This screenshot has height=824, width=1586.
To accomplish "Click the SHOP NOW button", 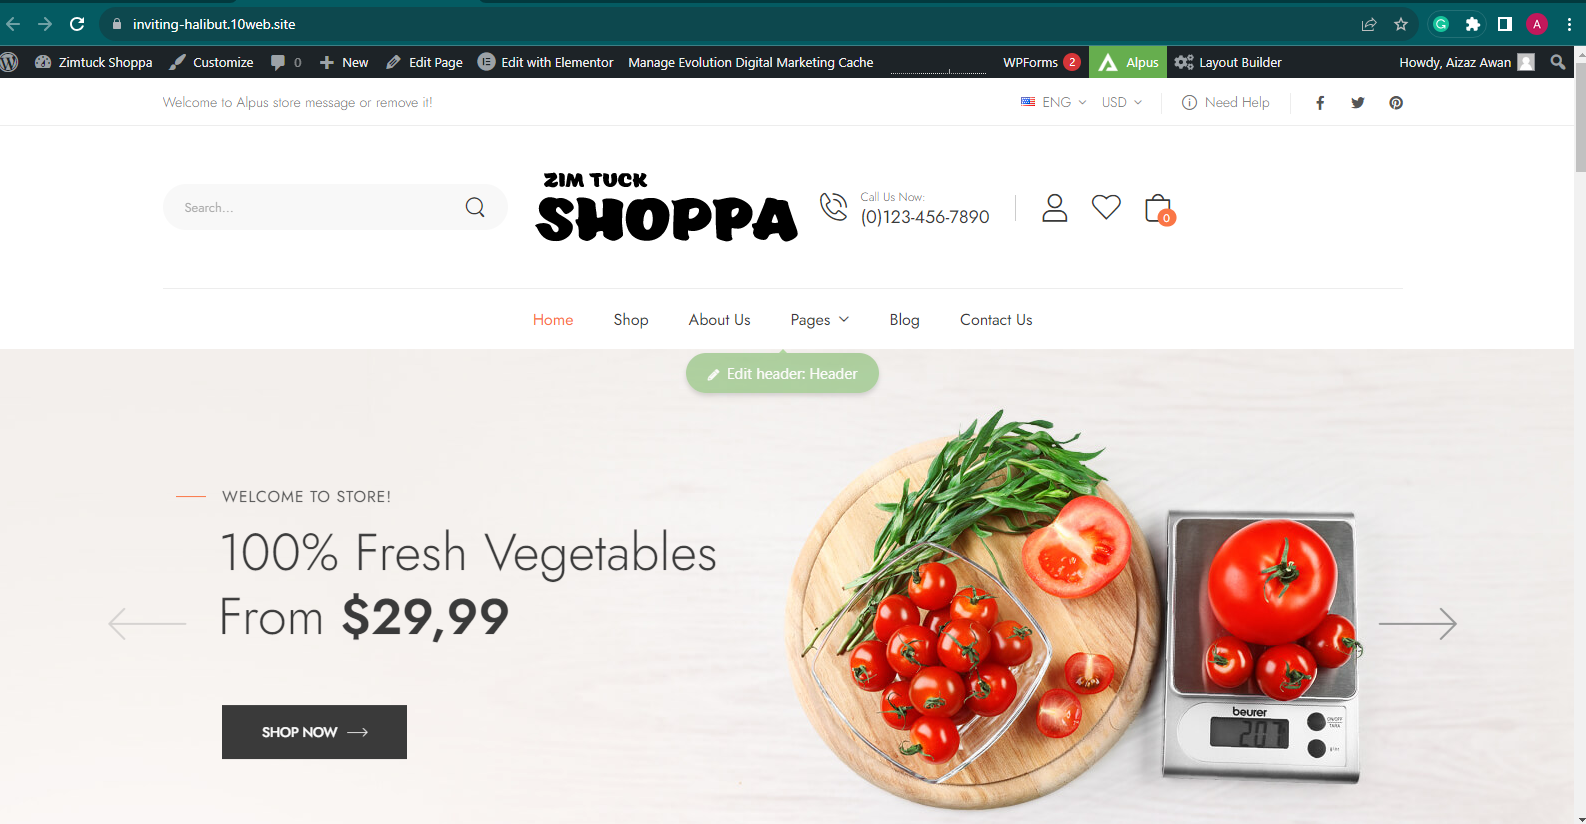I will tap(314, 732).
